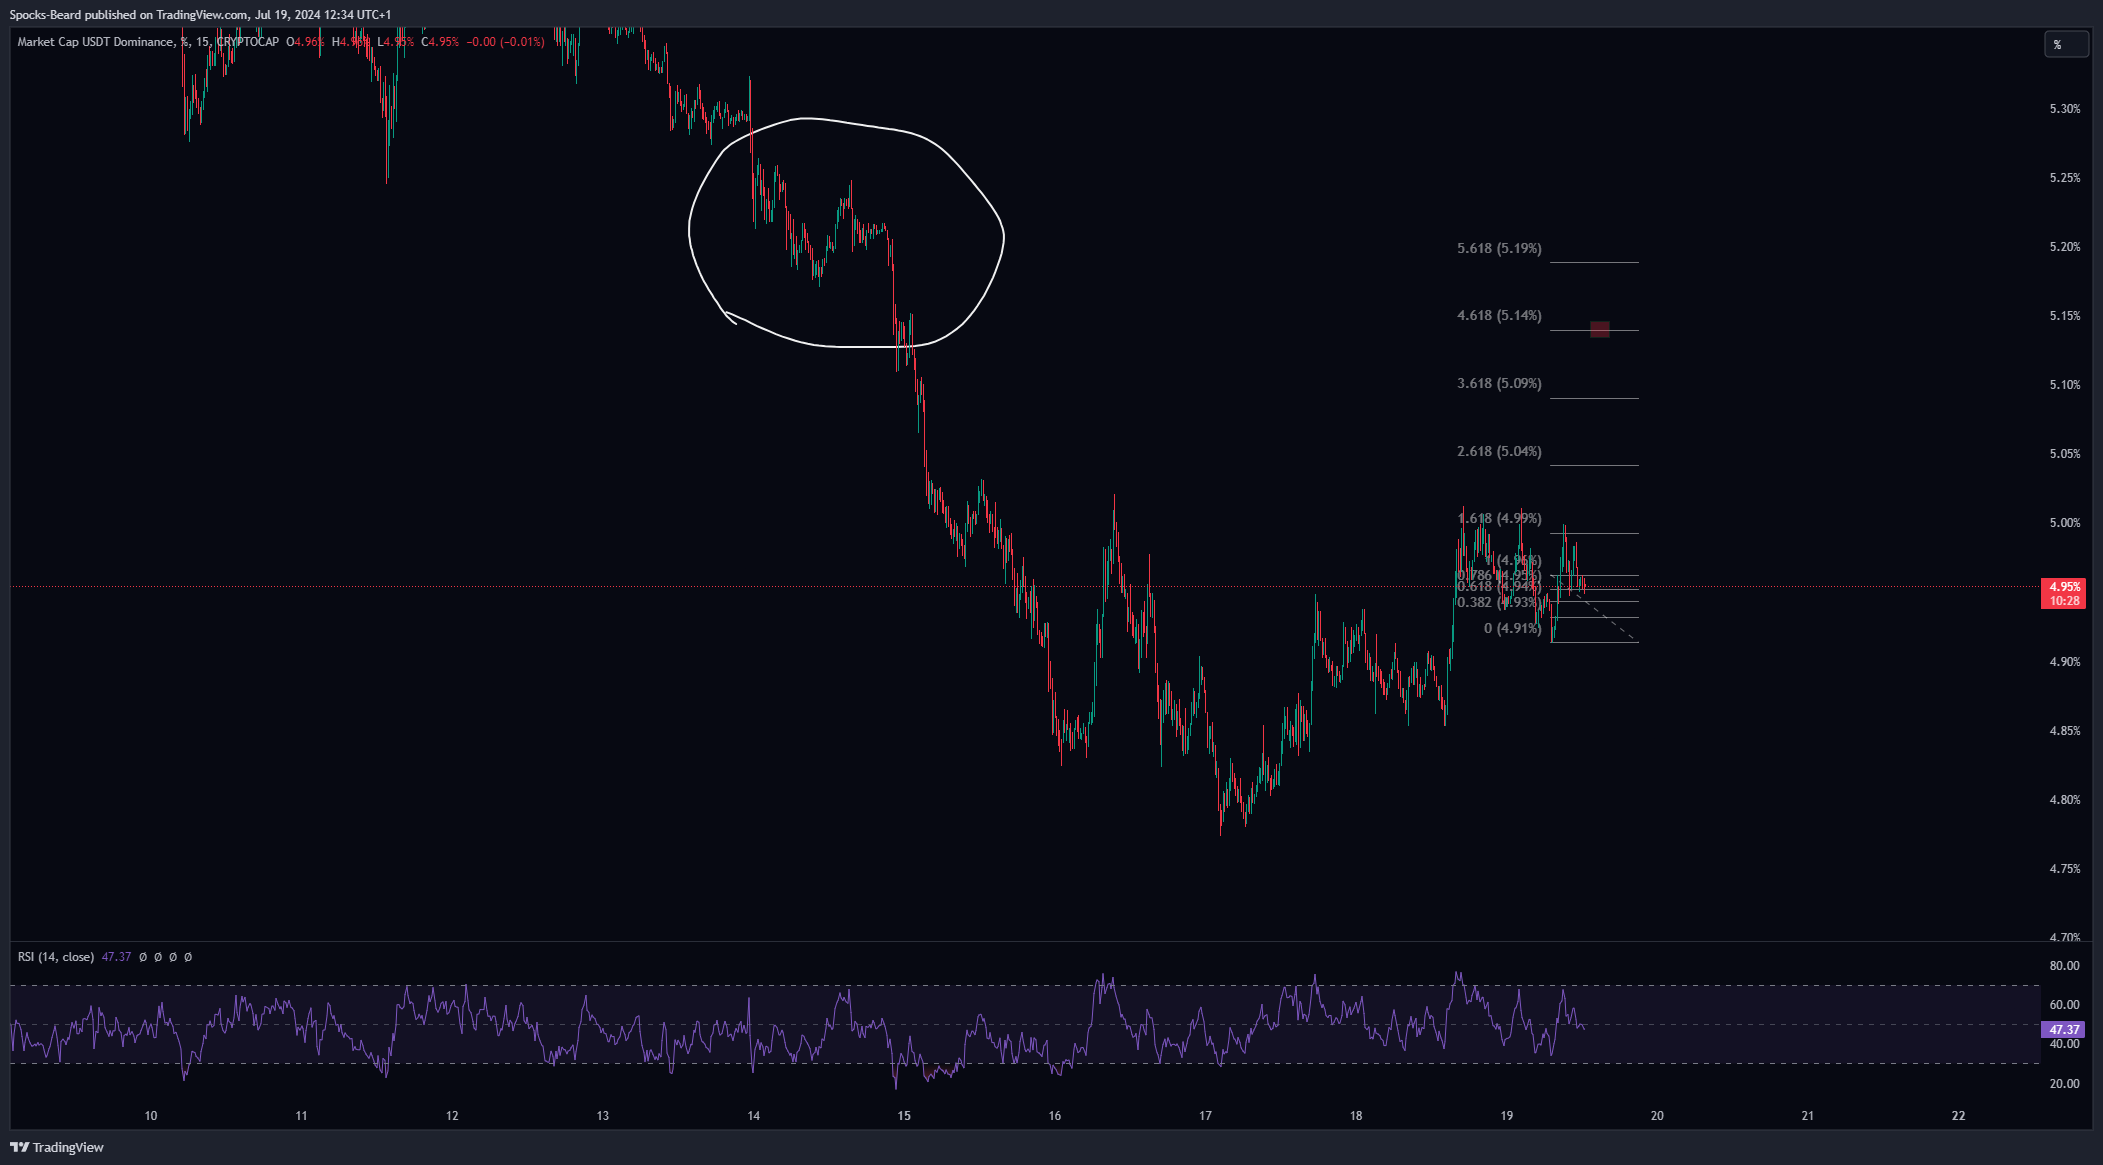The width and height of the screenshot is (2103, 1165).
Task: Click the 5.30% price axis label
Action: tap(2064, 109)
